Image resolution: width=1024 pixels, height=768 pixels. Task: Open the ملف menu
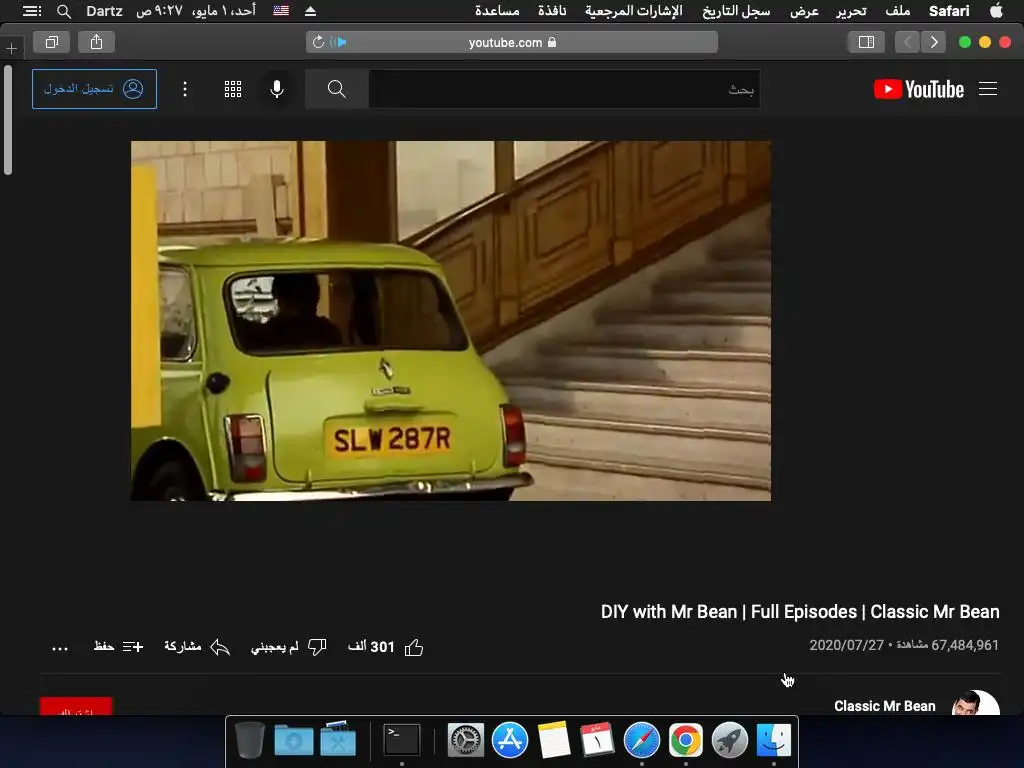[x=897, y=10]
